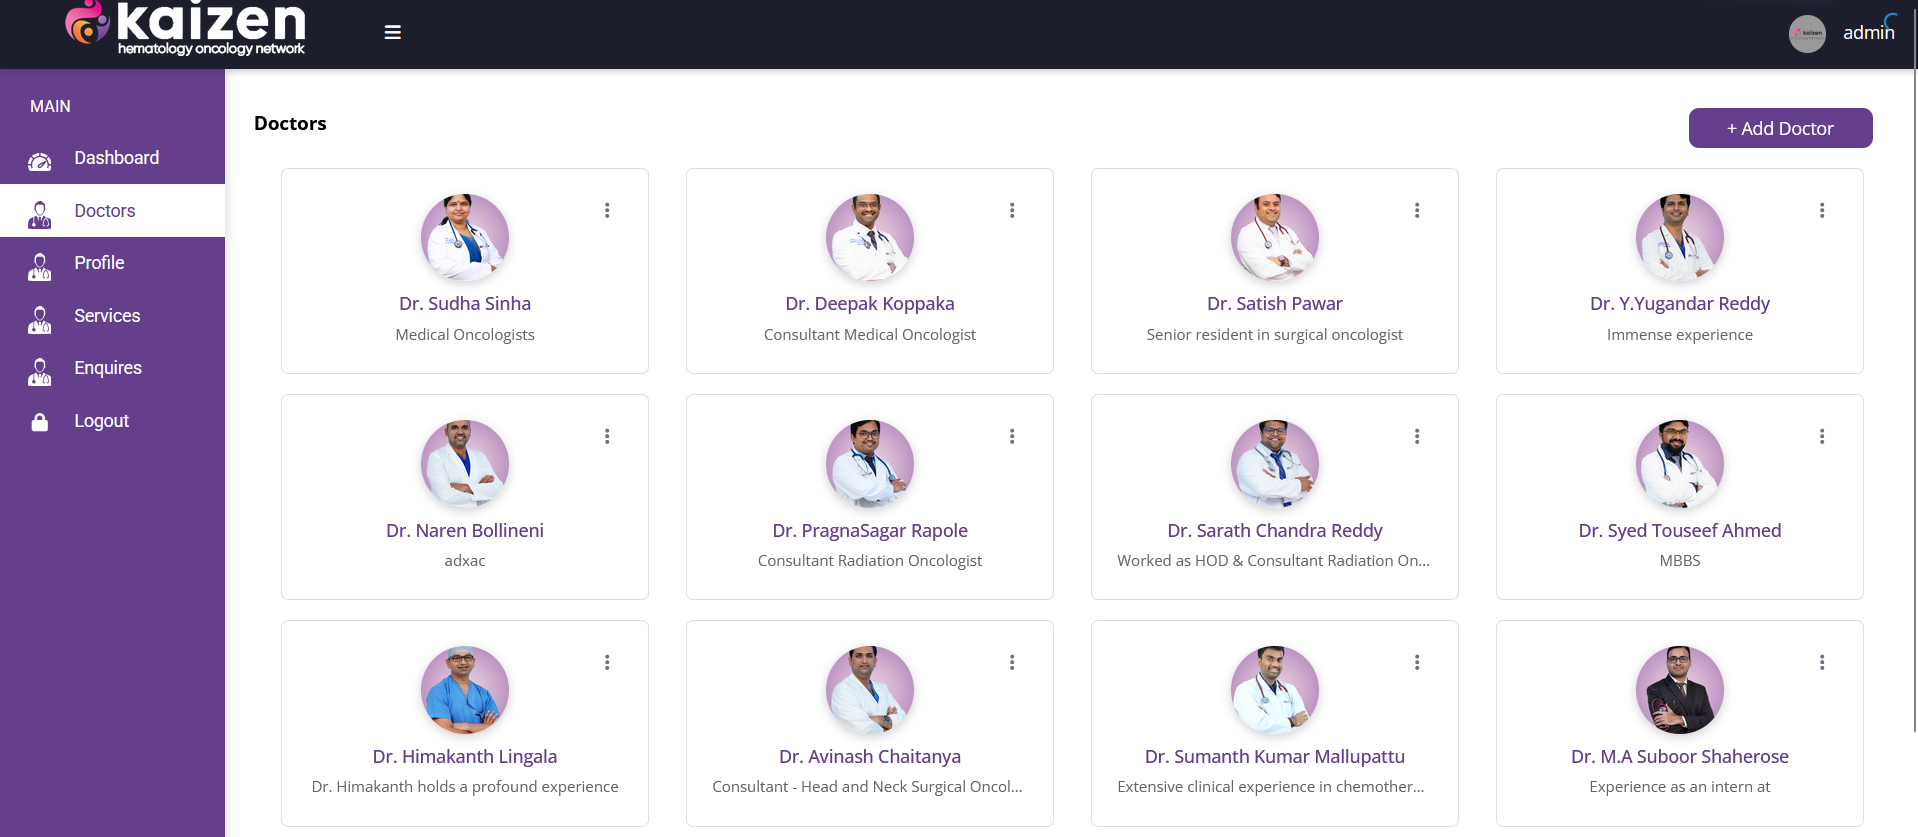This screenshot has height=837, width=1918.
Task: Click Dr. Sumanth Kumar Mallupattu's photo
Action: point(1275,690)
